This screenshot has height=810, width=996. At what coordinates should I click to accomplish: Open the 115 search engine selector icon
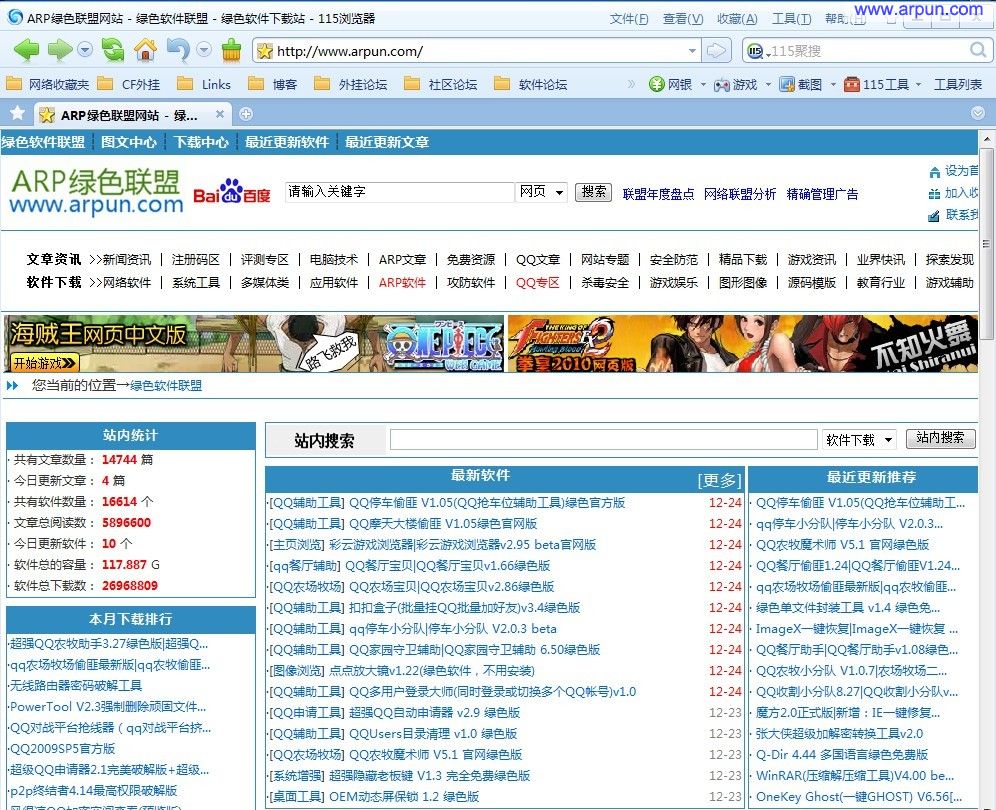point(757,51)
